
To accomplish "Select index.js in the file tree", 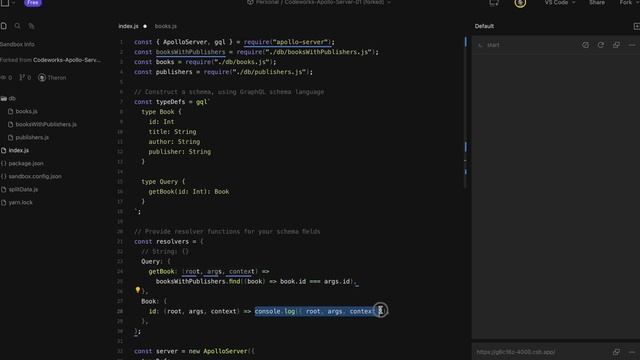I will pyautogui.click(x=18, y=151).
